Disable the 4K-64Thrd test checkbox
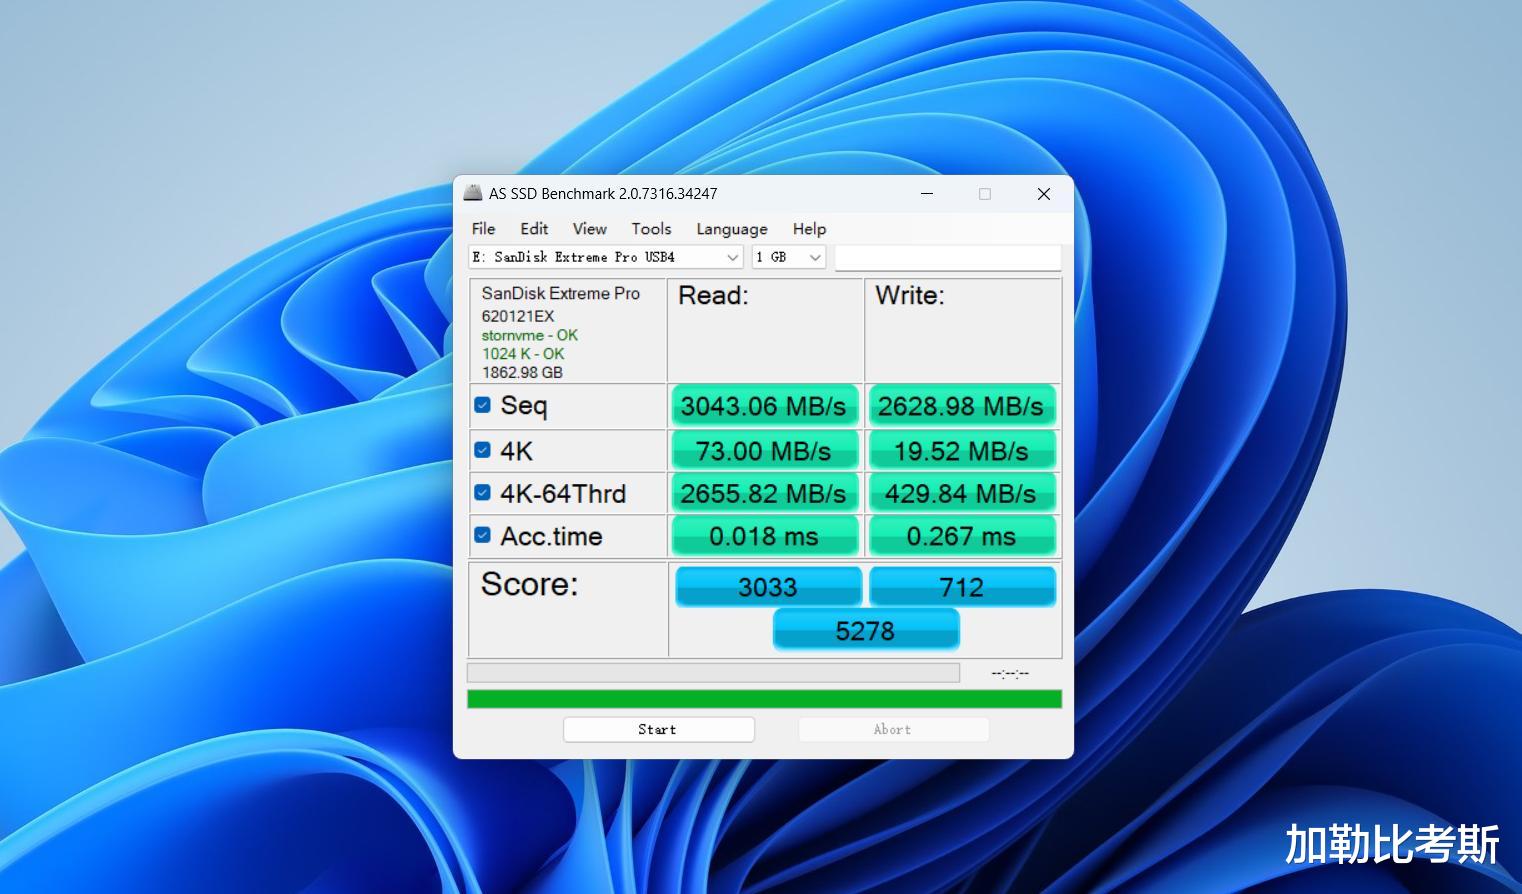This screenshot has height=894, width=1522. (x=482, y=493)
